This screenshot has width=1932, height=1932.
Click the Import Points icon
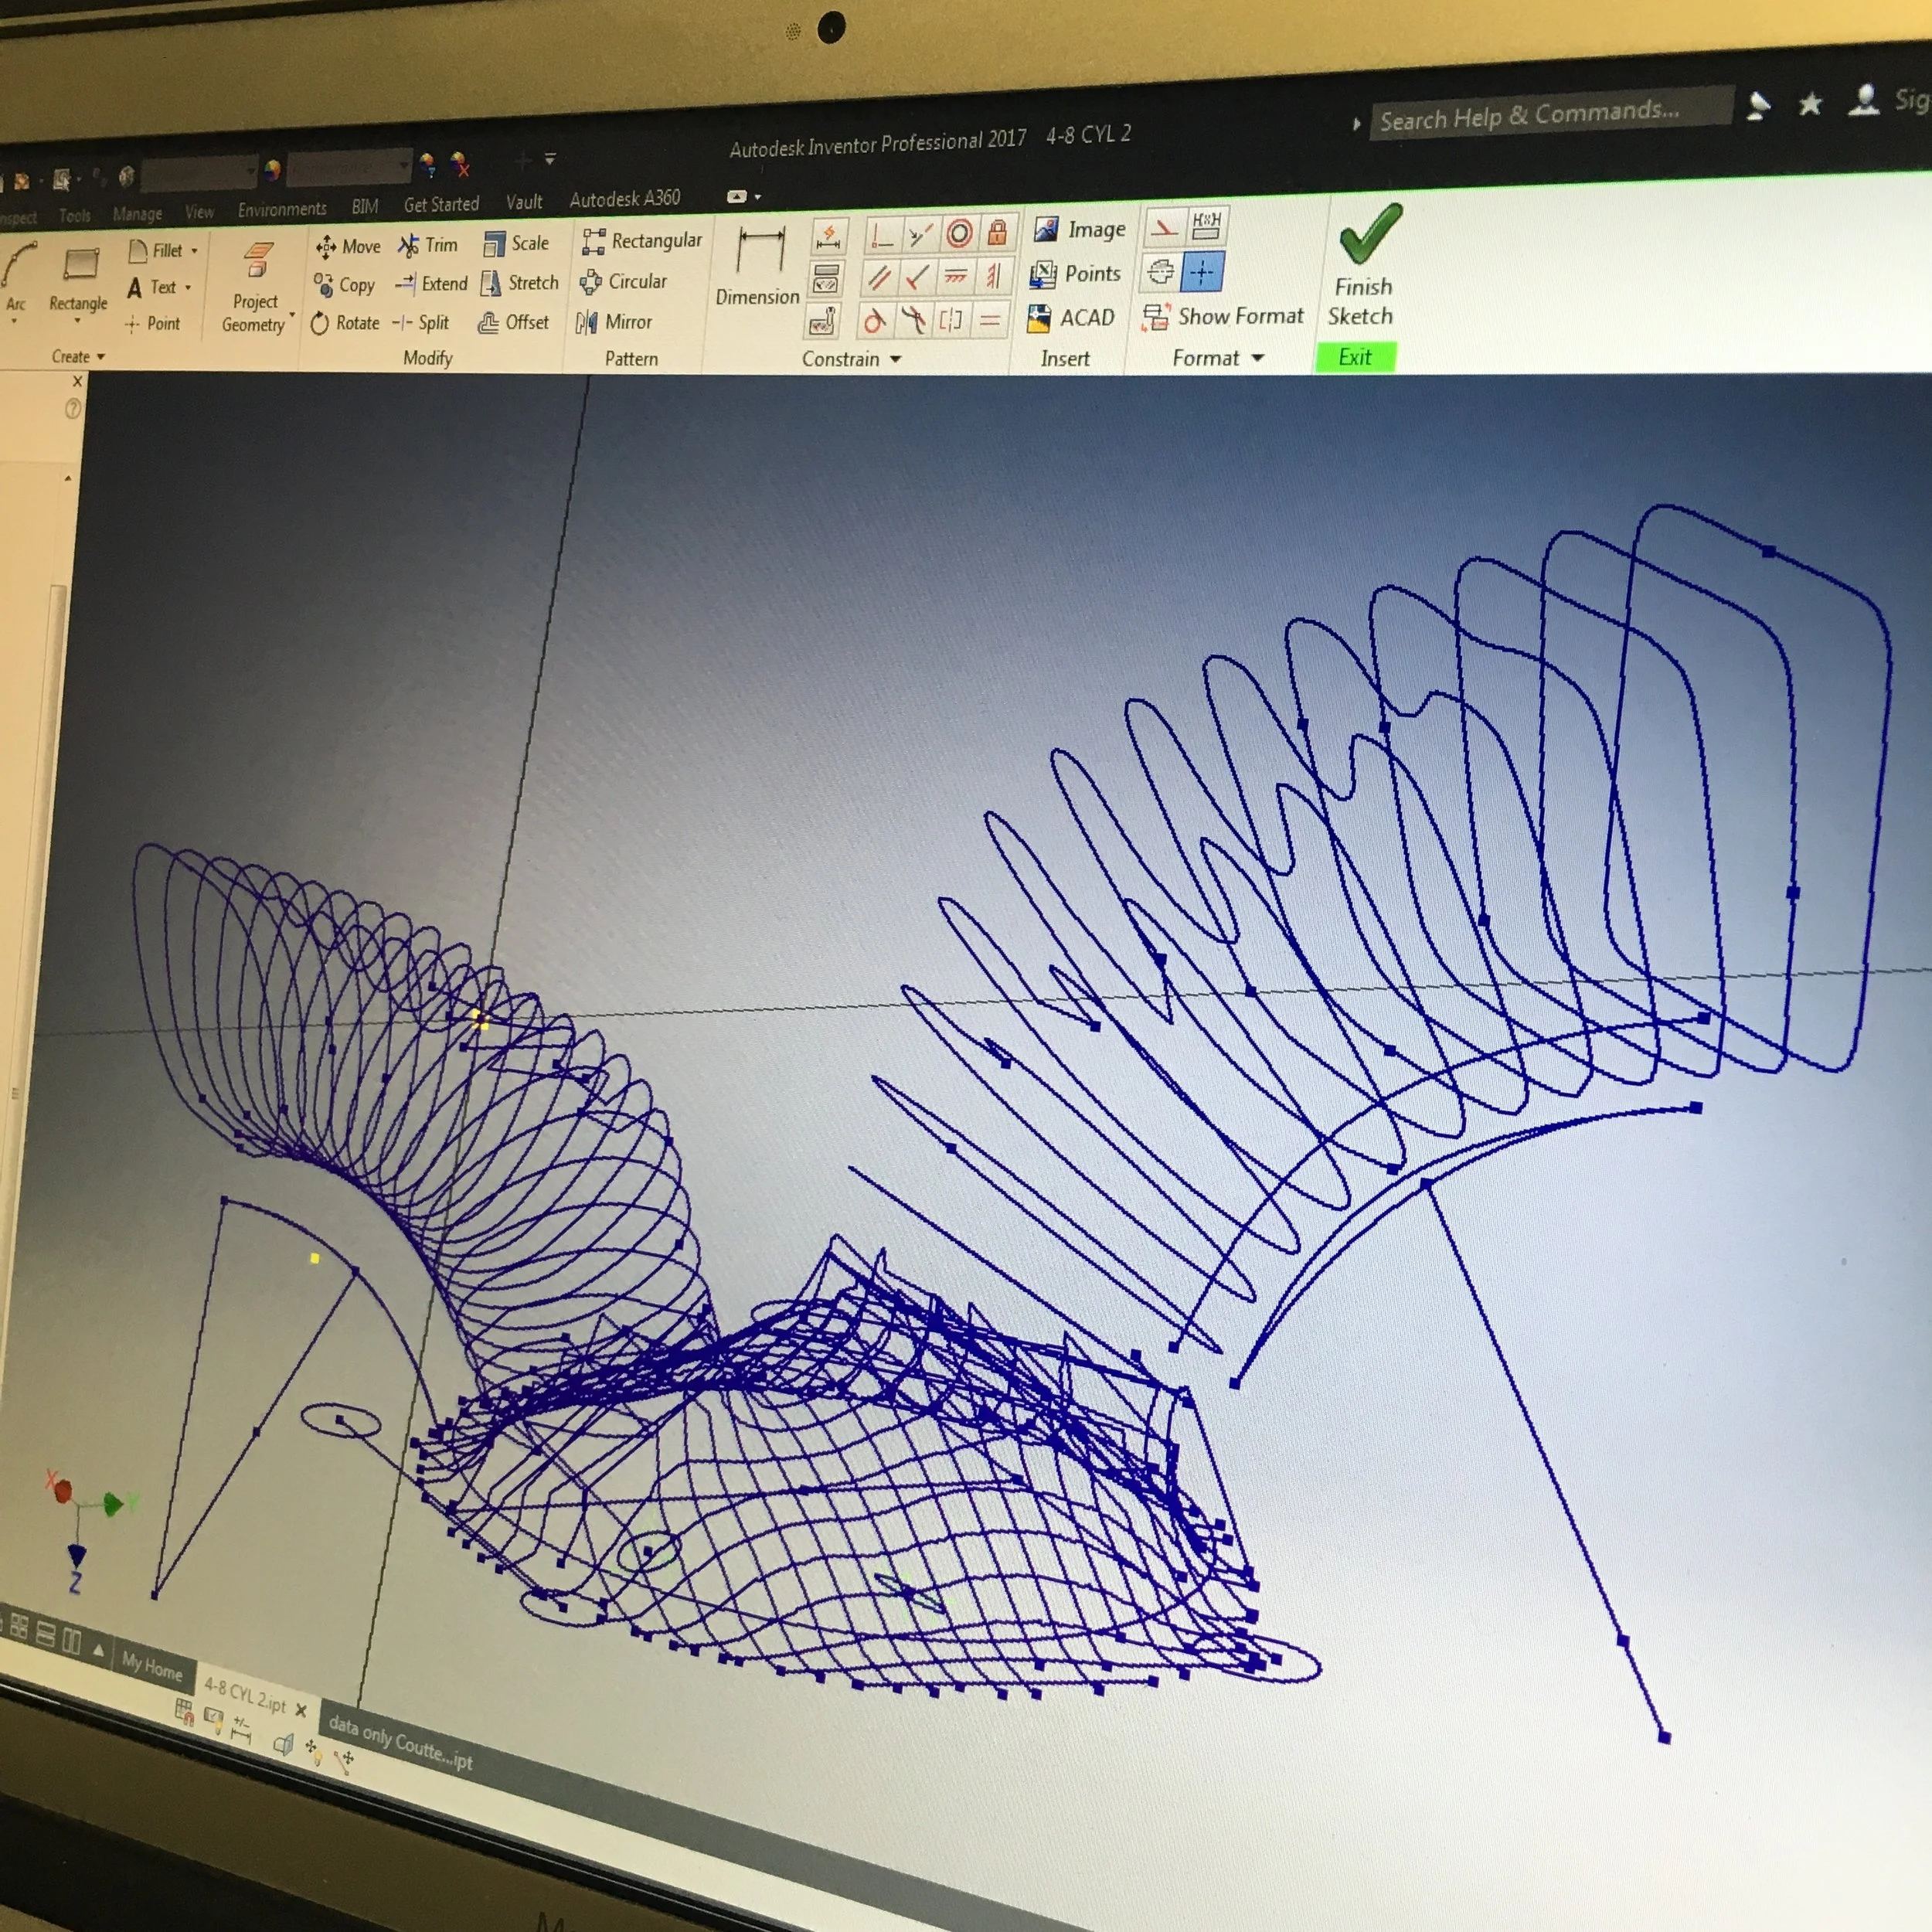[x=1043, y=274]
